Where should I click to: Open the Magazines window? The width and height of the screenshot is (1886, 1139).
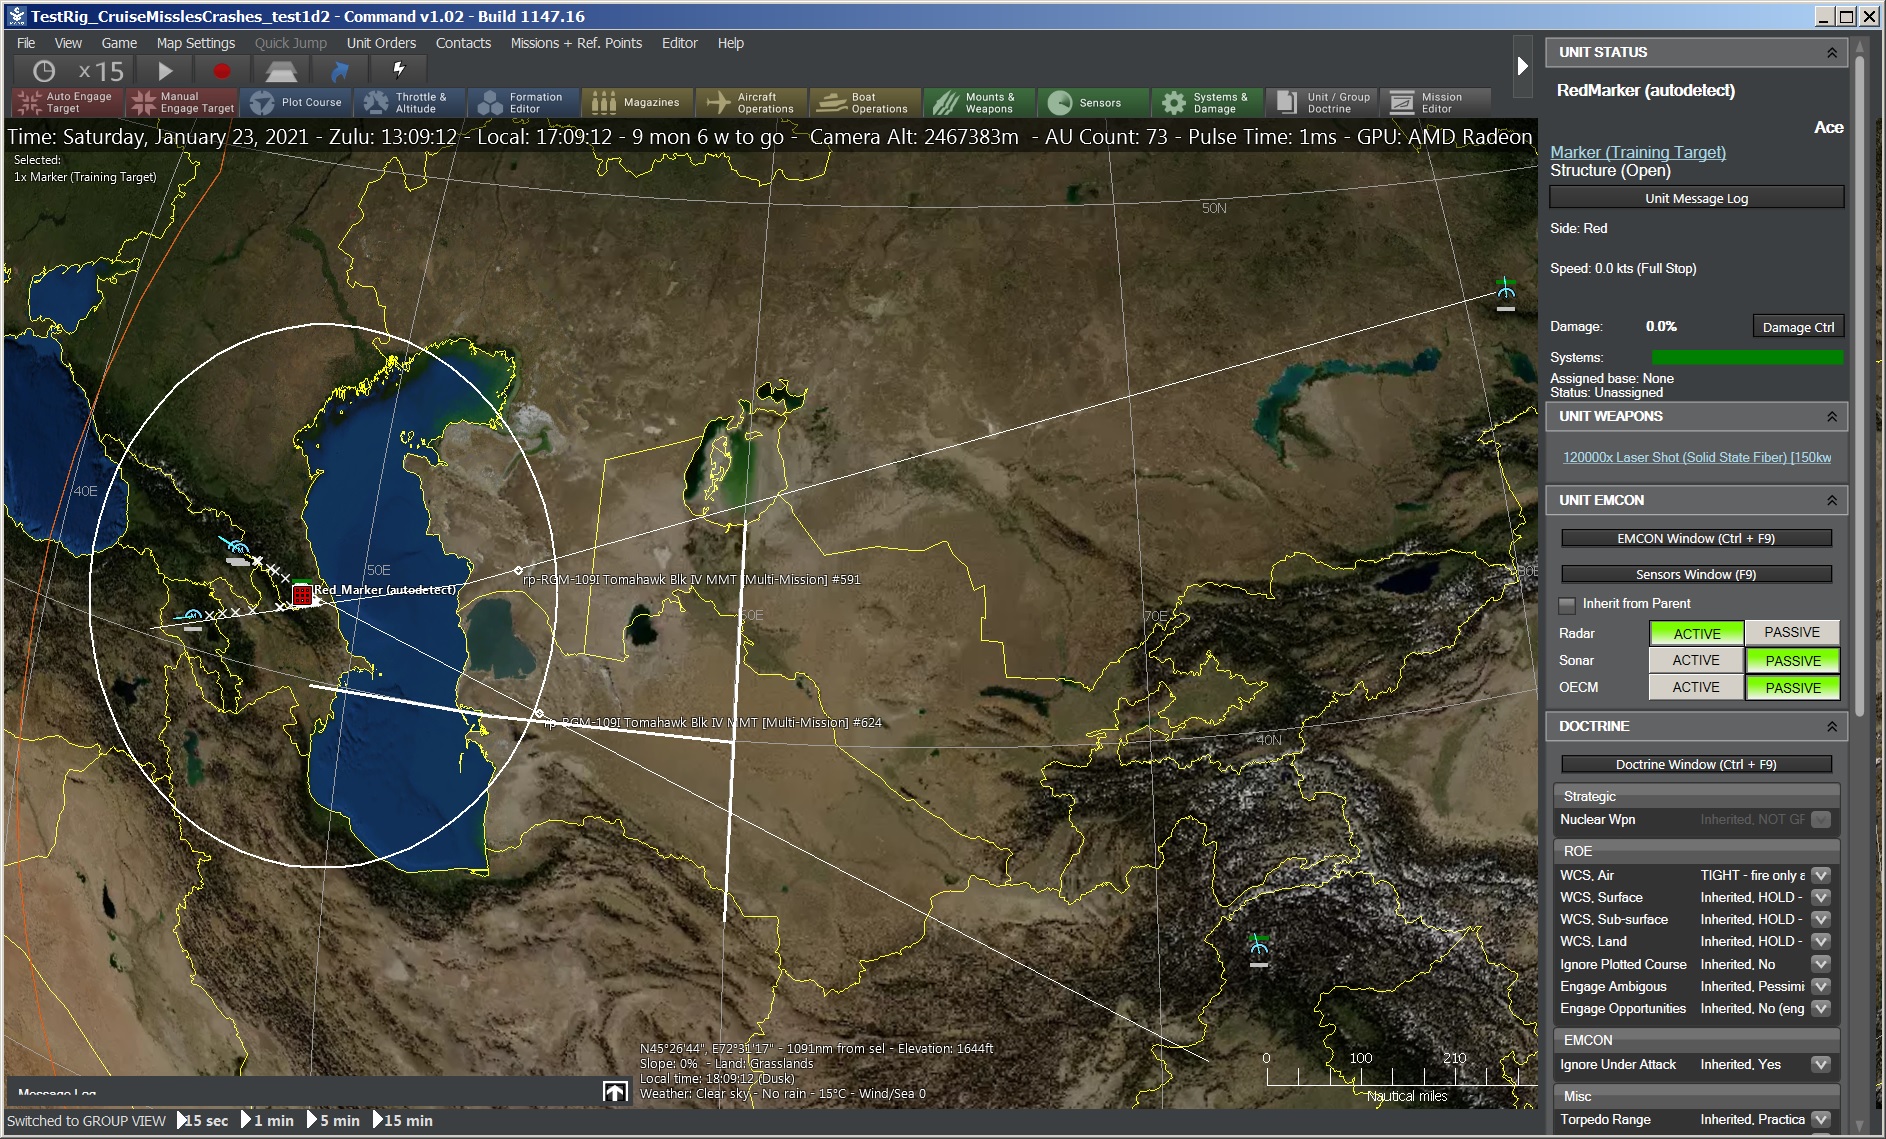point(638,102)
